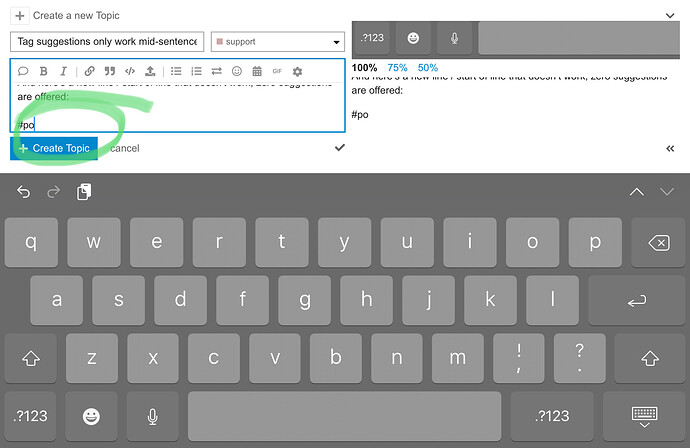Hide the preview with the double-chevron
This screenshot has height=448, width=690.
point(670,149)
